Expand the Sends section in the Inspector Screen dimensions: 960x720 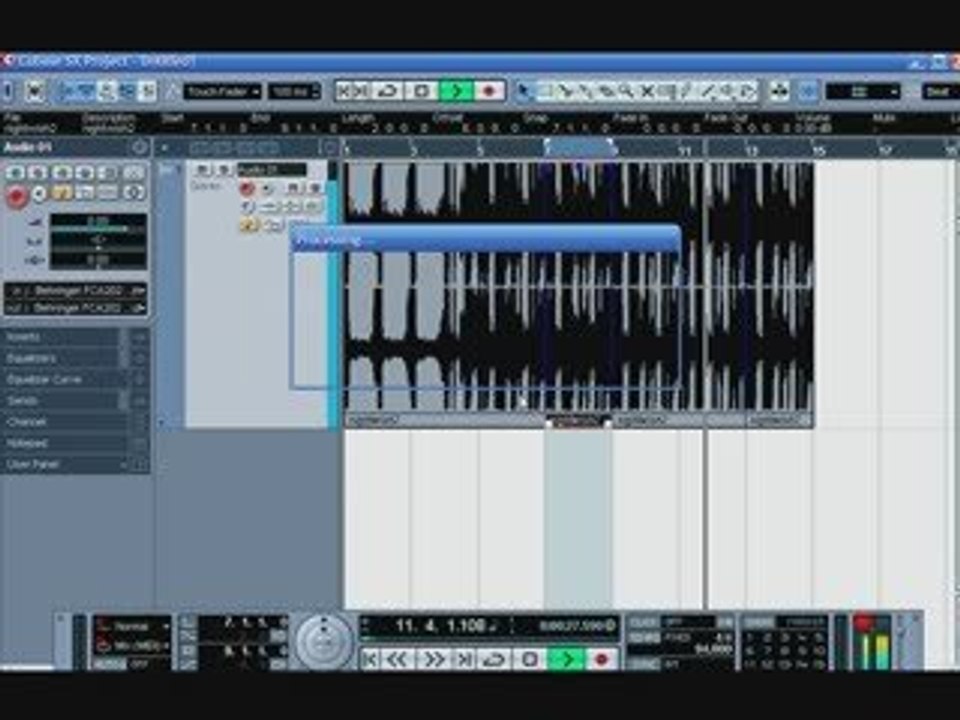(75, 400)
